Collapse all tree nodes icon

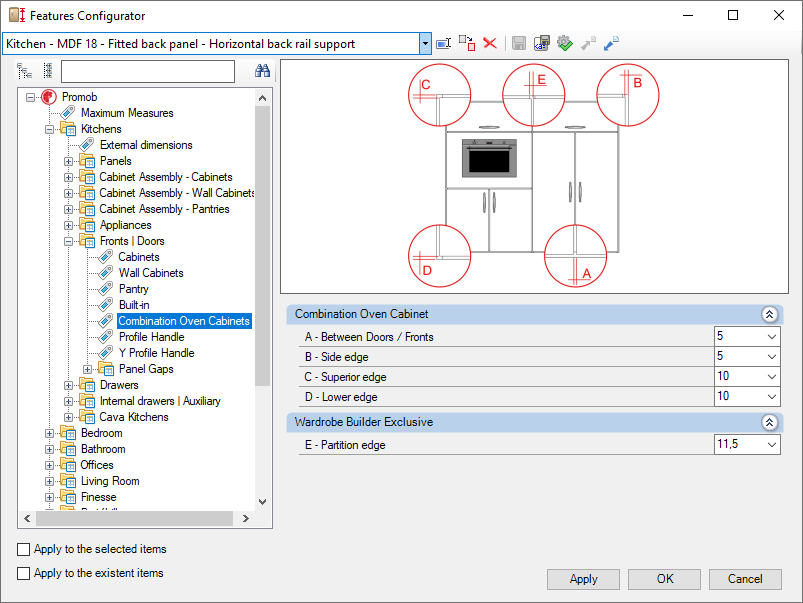48,71
